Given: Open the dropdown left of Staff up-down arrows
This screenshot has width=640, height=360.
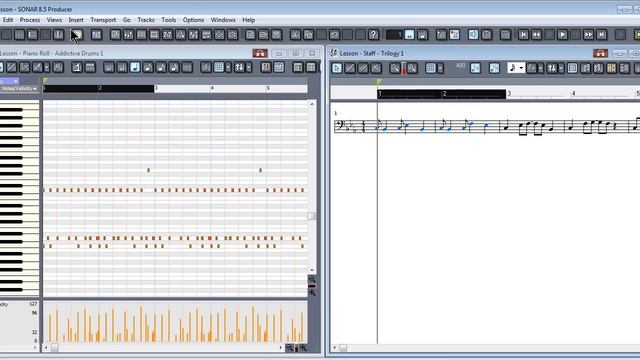Looking at the screenshot, I should [540, 68].
